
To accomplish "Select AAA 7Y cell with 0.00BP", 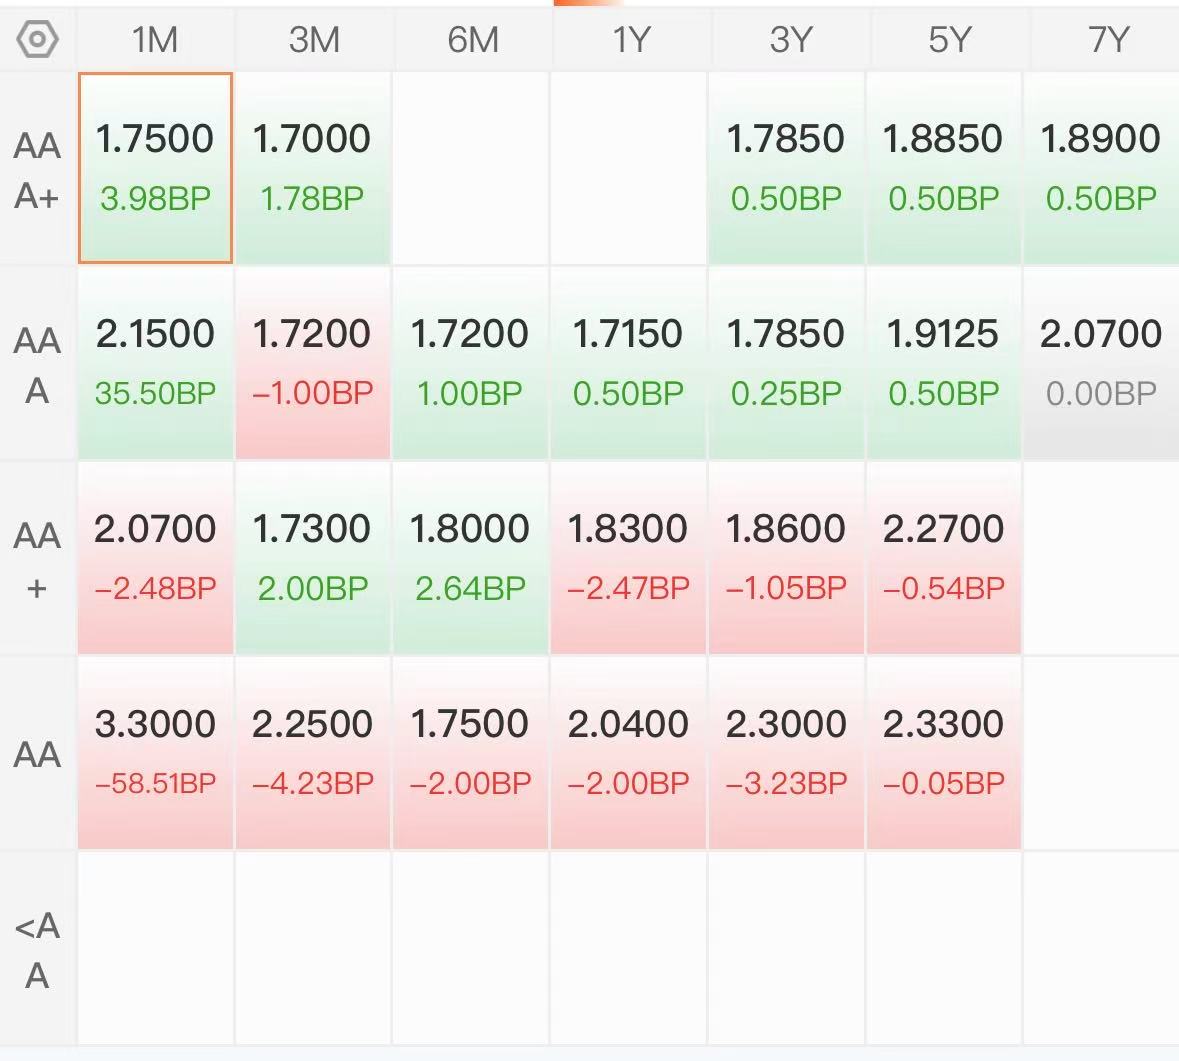I will click(x=1102, y=364).
